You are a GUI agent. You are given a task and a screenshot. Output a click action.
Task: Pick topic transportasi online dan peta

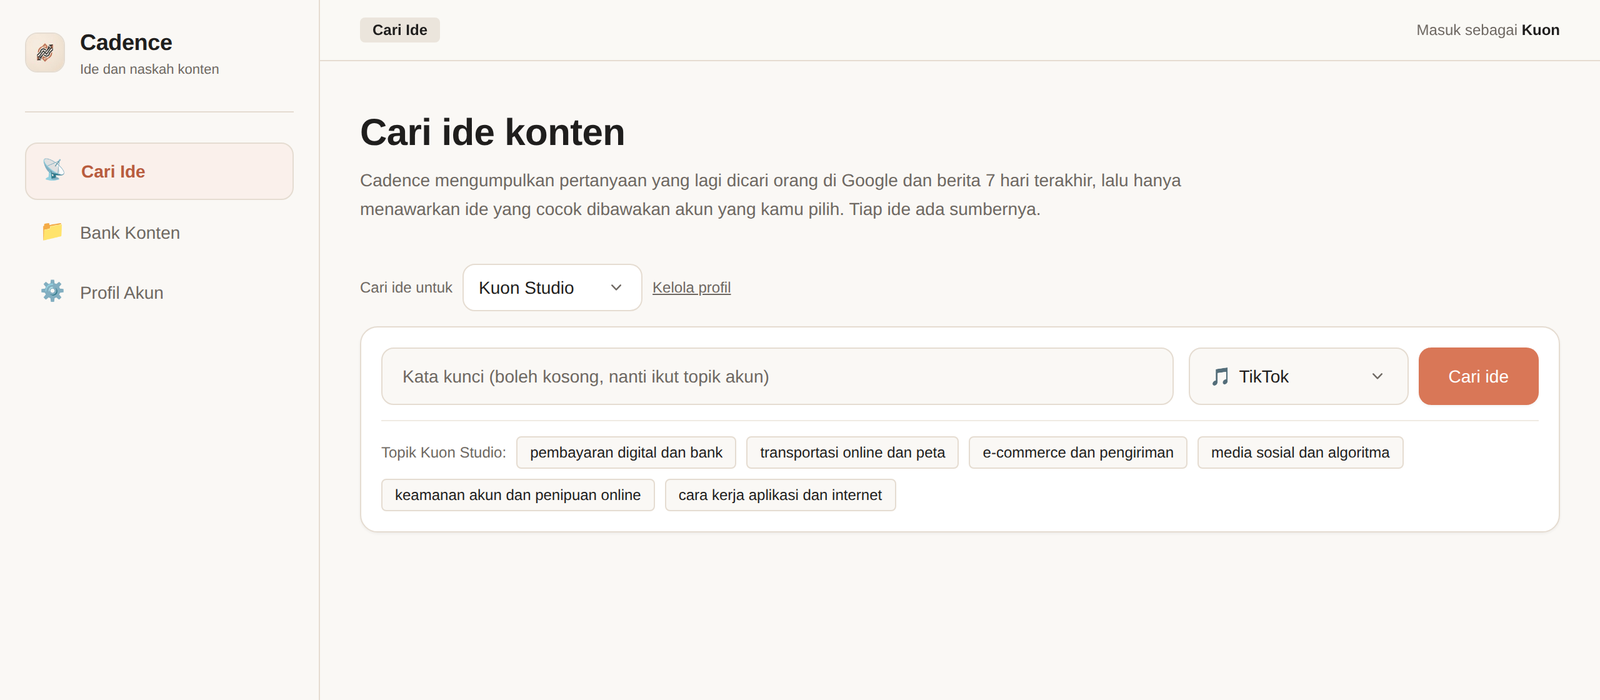852,452
